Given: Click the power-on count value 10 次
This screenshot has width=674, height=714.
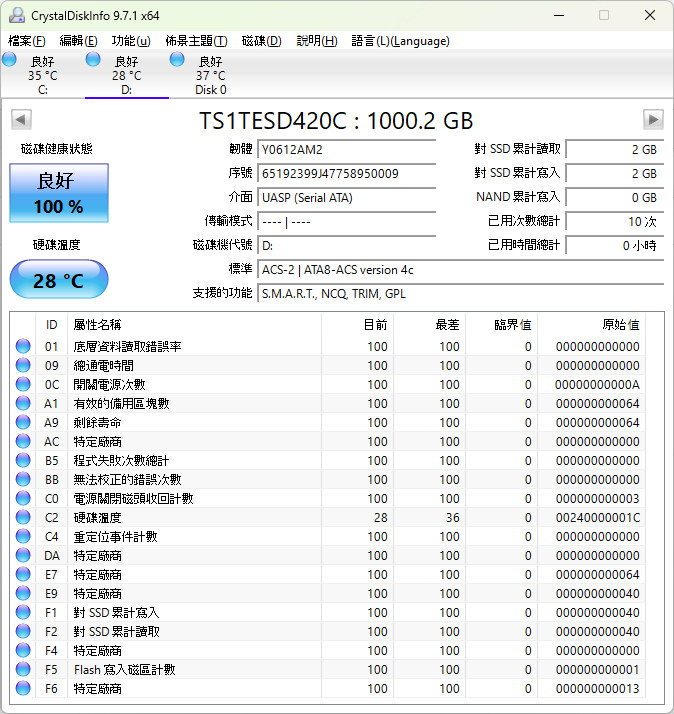Looking at the screenshot, I should pos(615,221).
